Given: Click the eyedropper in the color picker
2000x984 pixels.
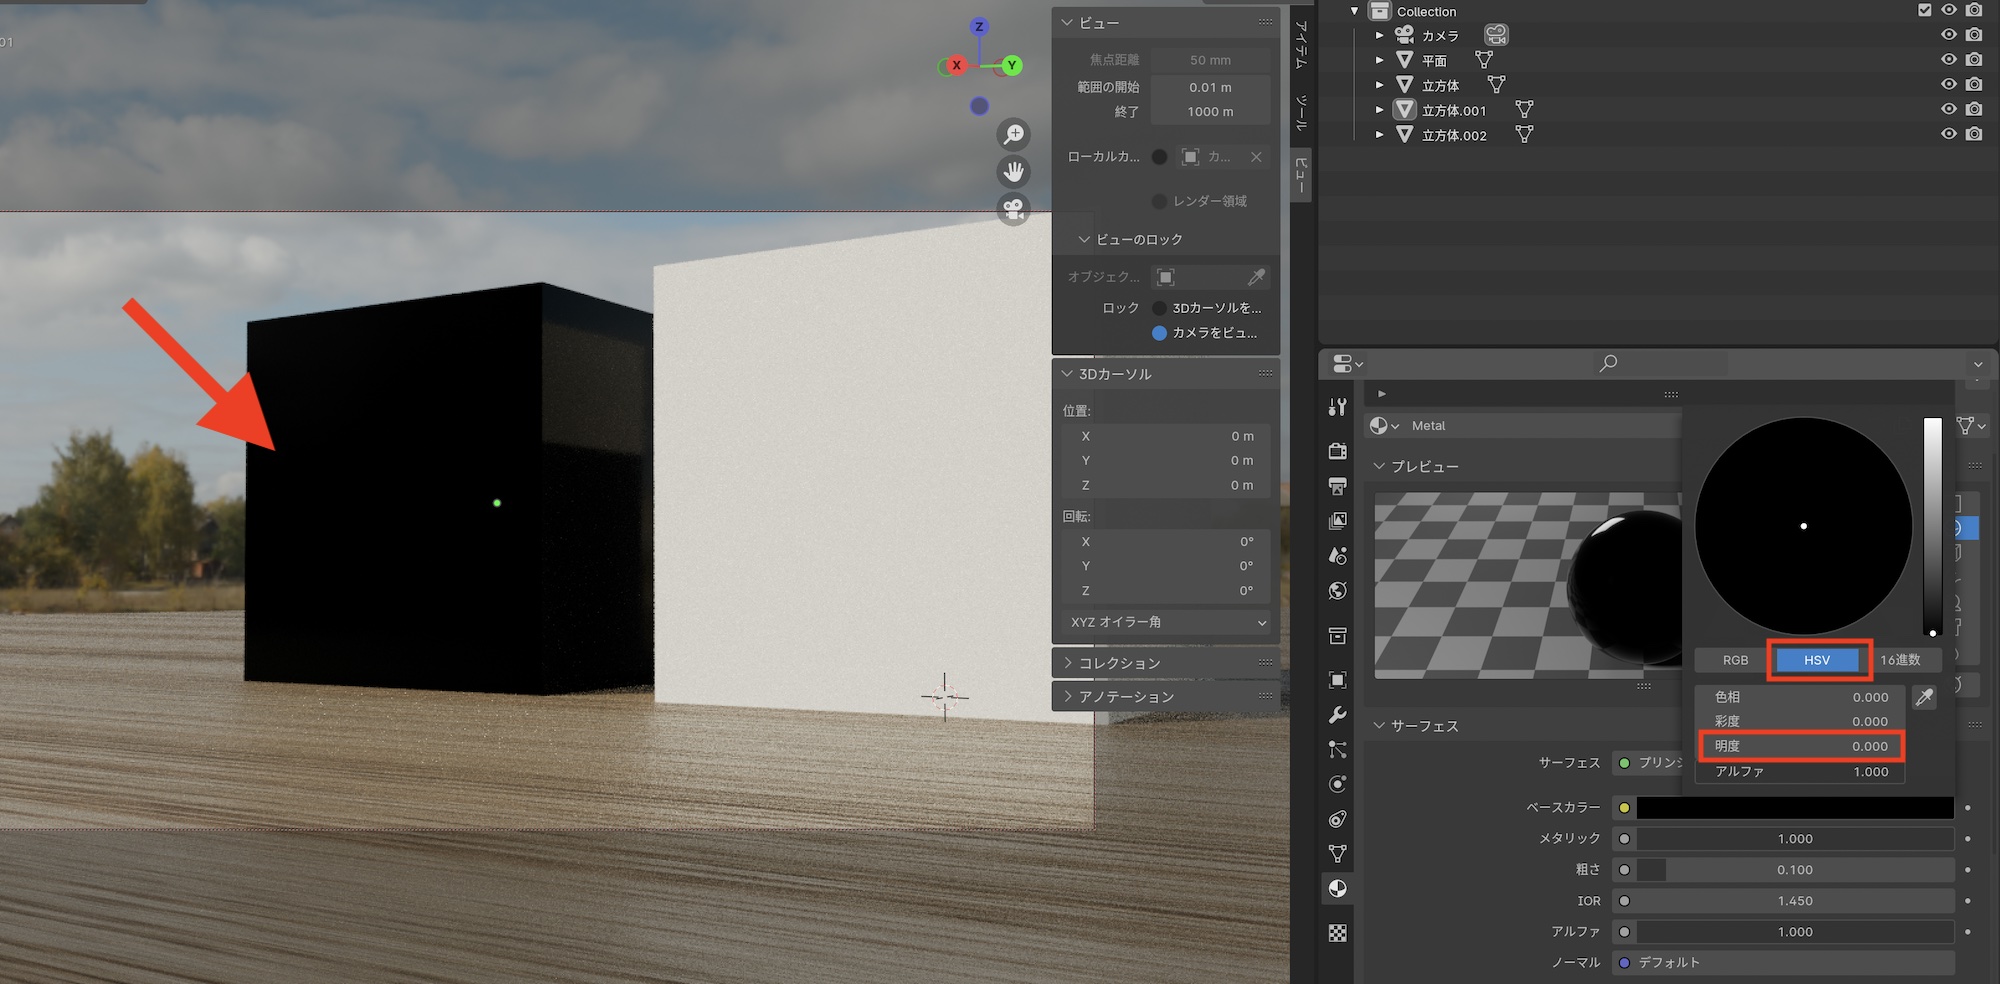Looking at the screenshot, I should pyautogui.click(x=1924, y=697).
